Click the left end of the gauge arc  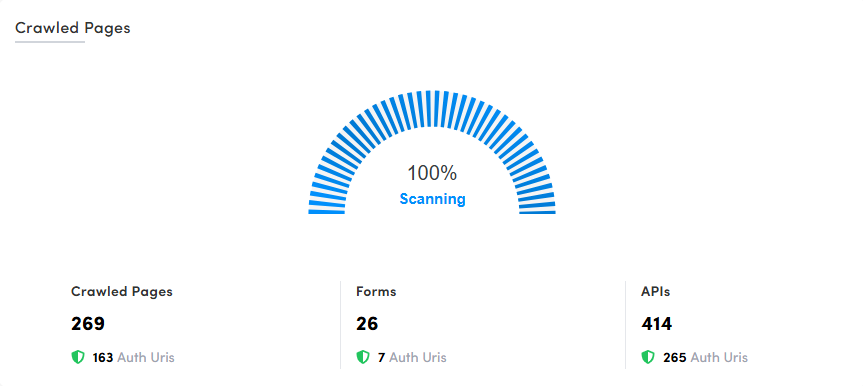coord(326,210)
